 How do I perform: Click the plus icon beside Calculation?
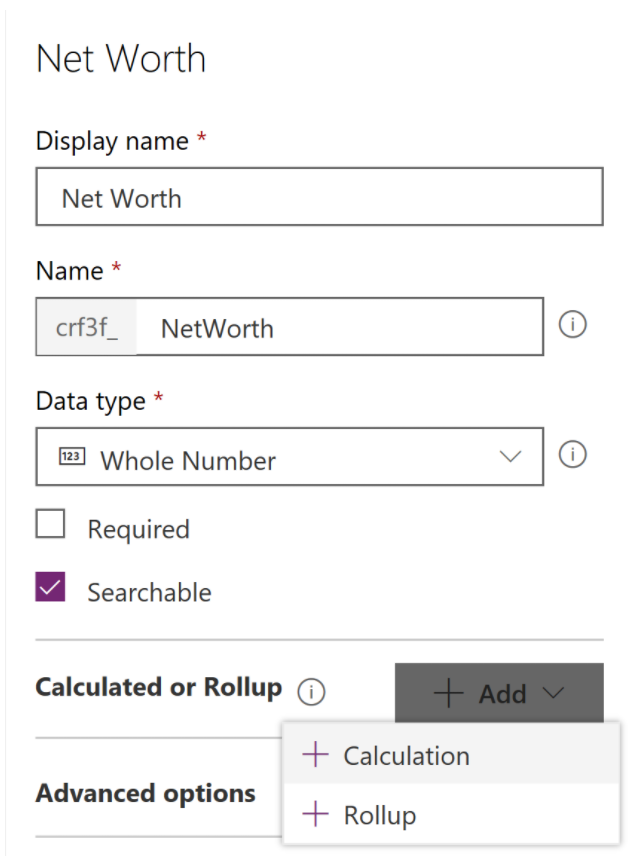315,755
